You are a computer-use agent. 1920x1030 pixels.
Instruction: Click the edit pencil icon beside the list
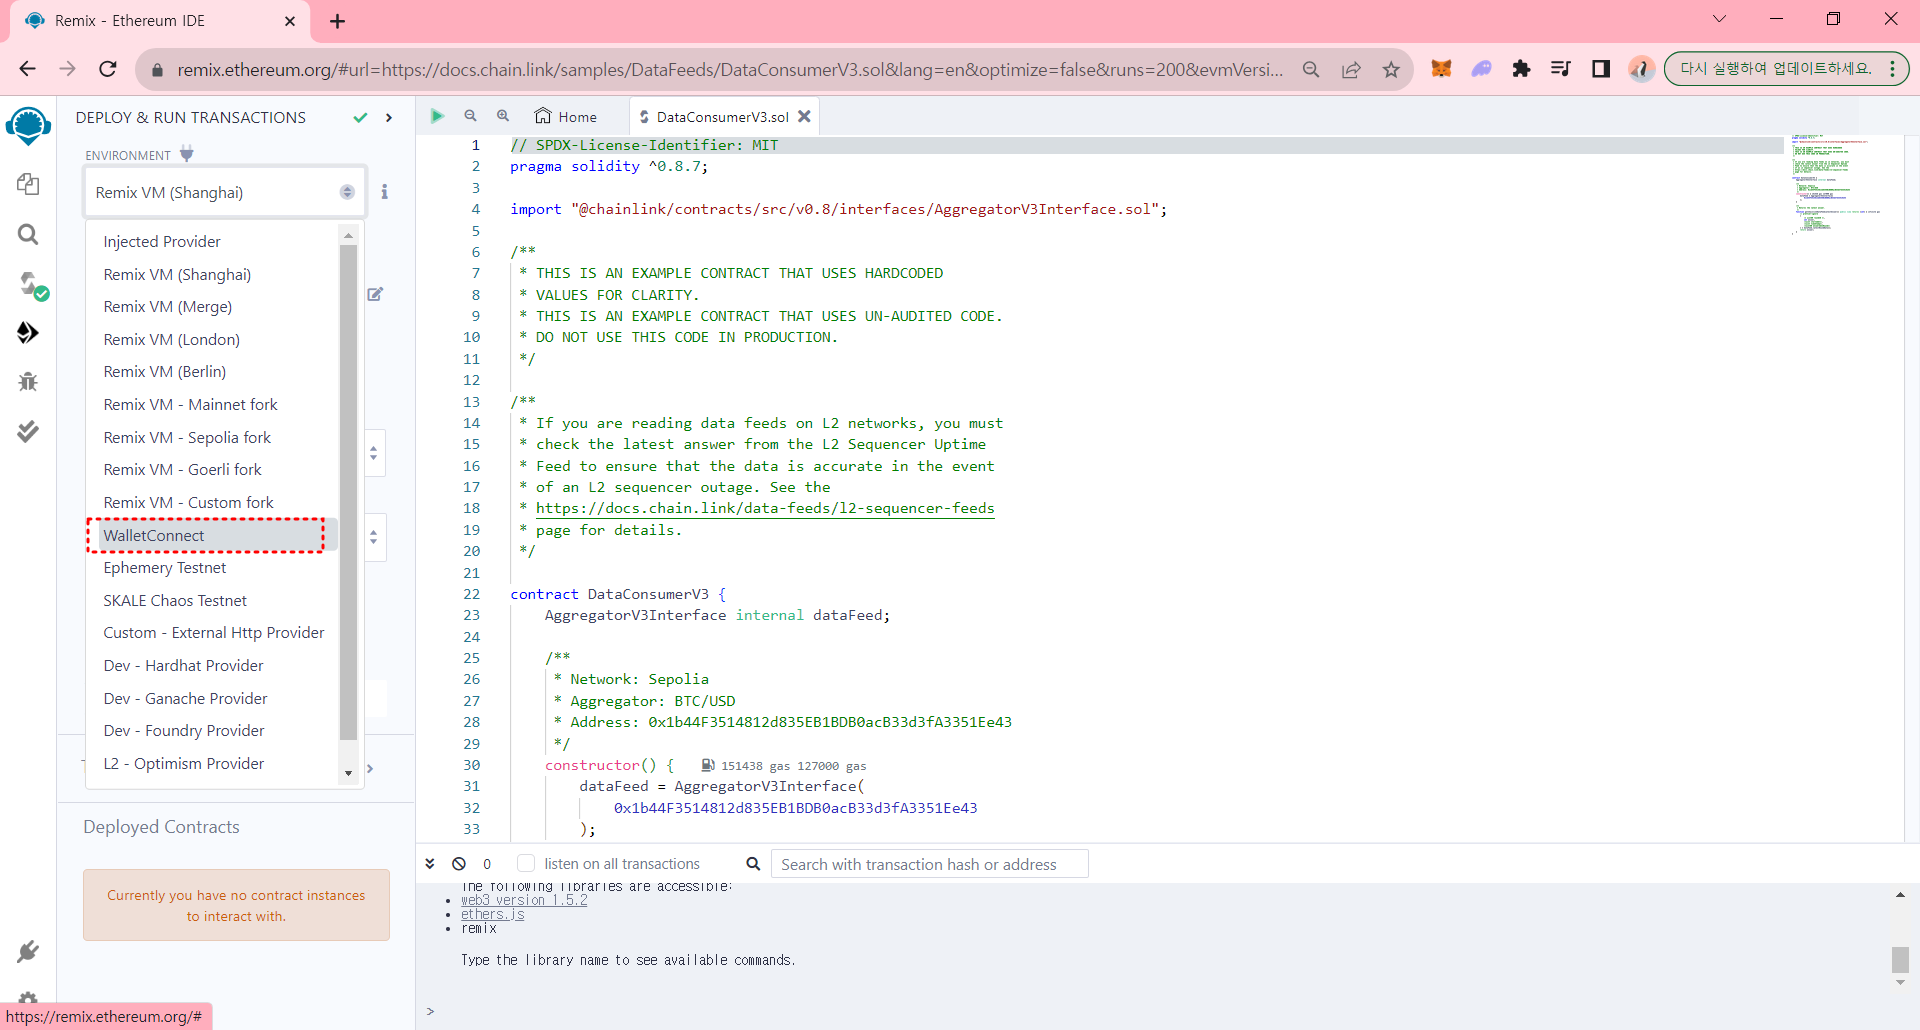point(375,294)
